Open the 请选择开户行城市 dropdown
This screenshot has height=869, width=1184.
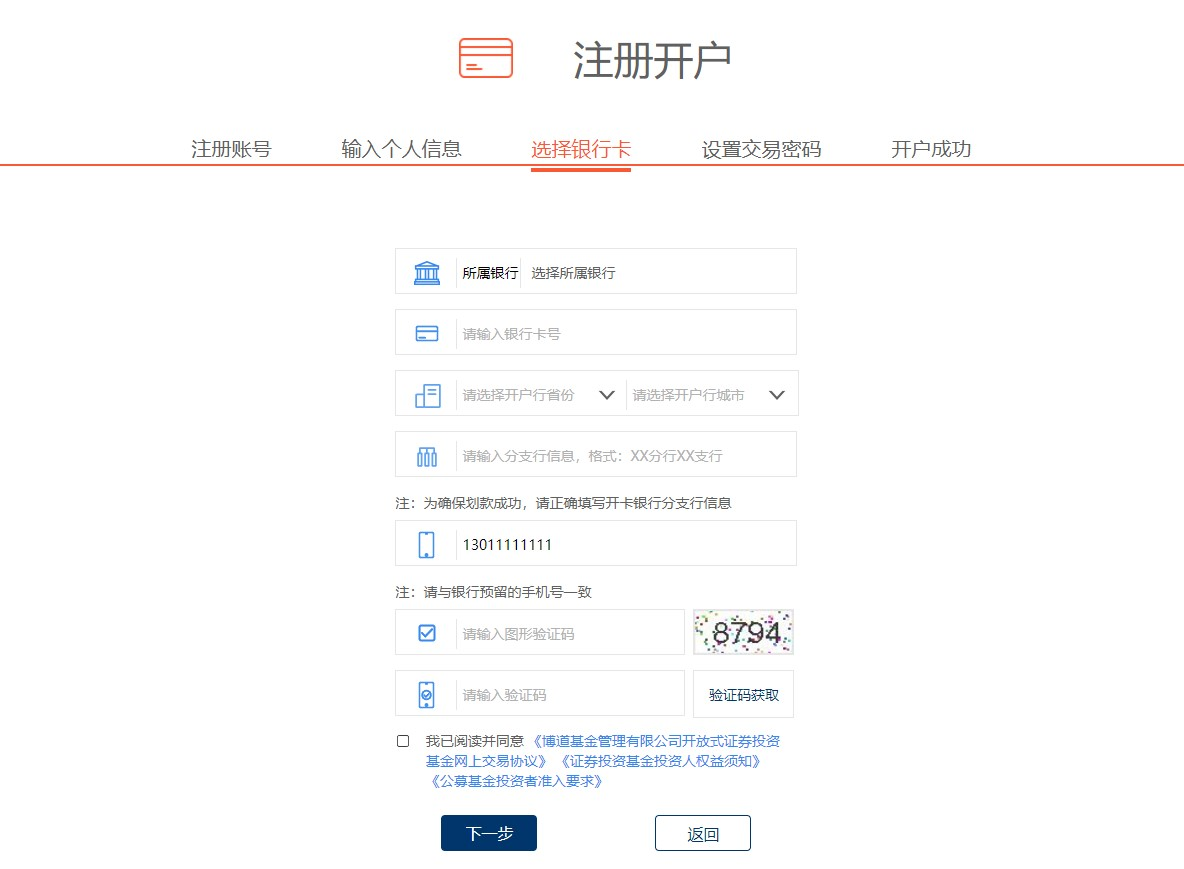coord(710,395)
